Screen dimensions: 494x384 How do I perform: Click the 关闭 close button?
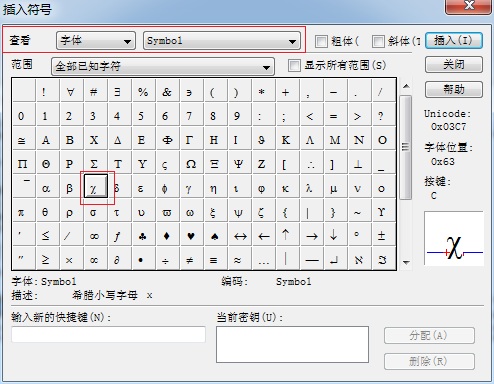(x=454, y=64)
